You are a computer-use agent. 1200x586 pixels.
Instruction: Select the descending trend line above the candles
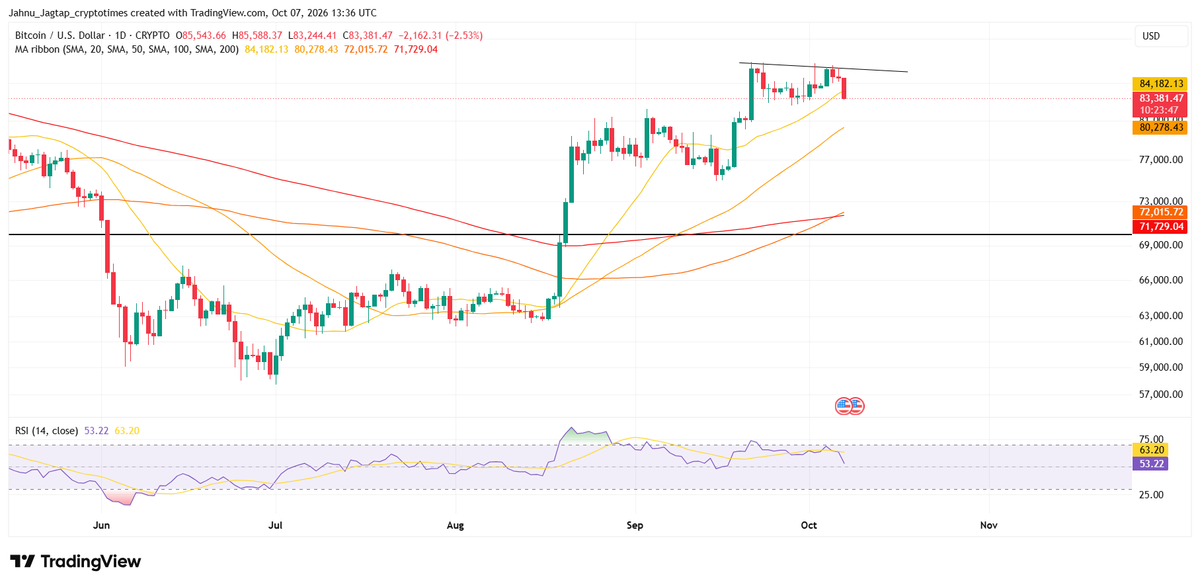[824, 68]
